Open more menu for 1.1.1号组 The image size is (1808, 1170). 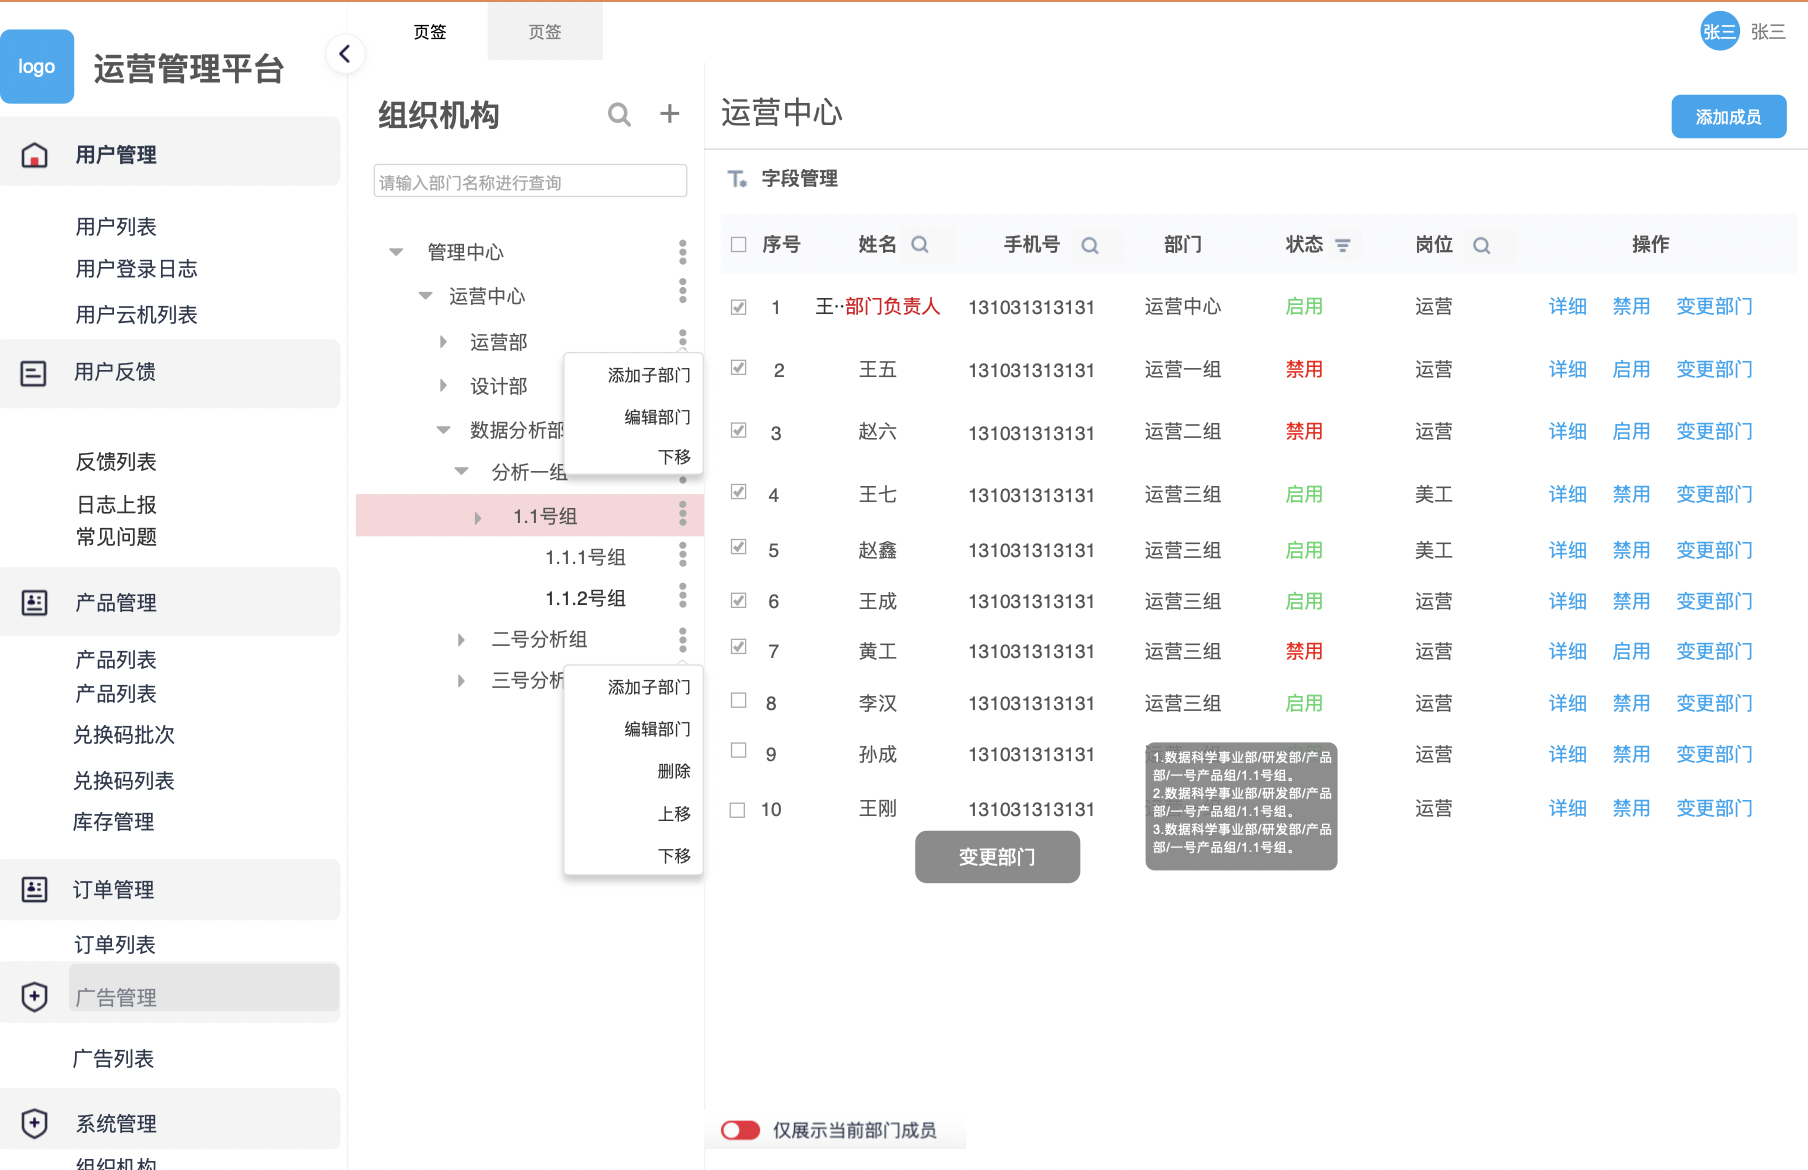683,554
